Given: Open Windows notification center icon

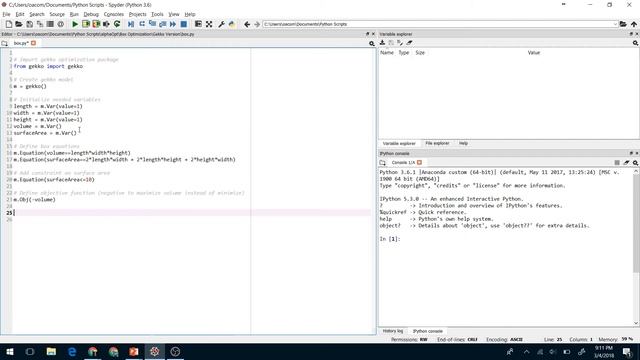Looking at the screenshot, I should click(627, 352).
